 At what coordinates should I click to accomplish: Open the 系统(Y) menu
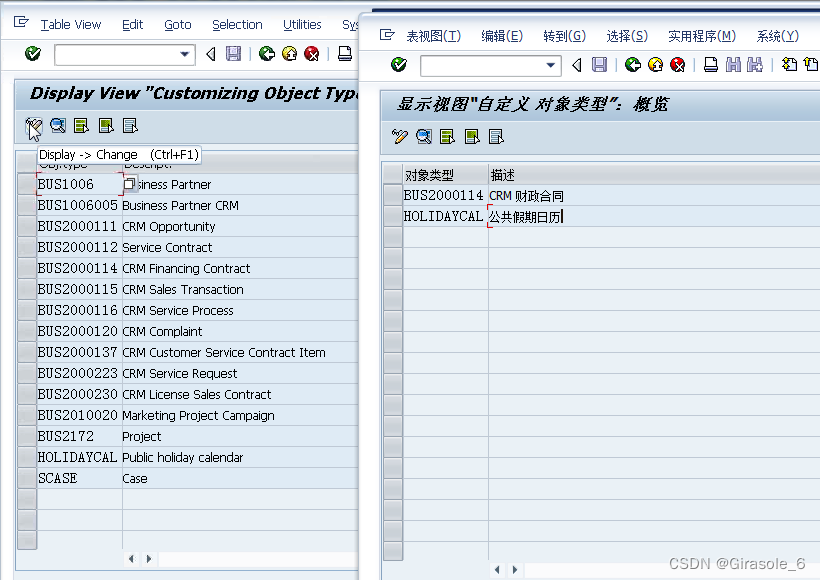click(777, 36)
